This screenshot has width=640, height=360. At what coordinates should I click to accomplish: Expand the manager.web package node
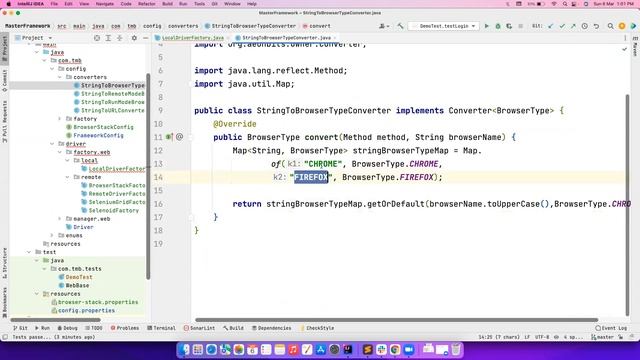coord(60,219)
